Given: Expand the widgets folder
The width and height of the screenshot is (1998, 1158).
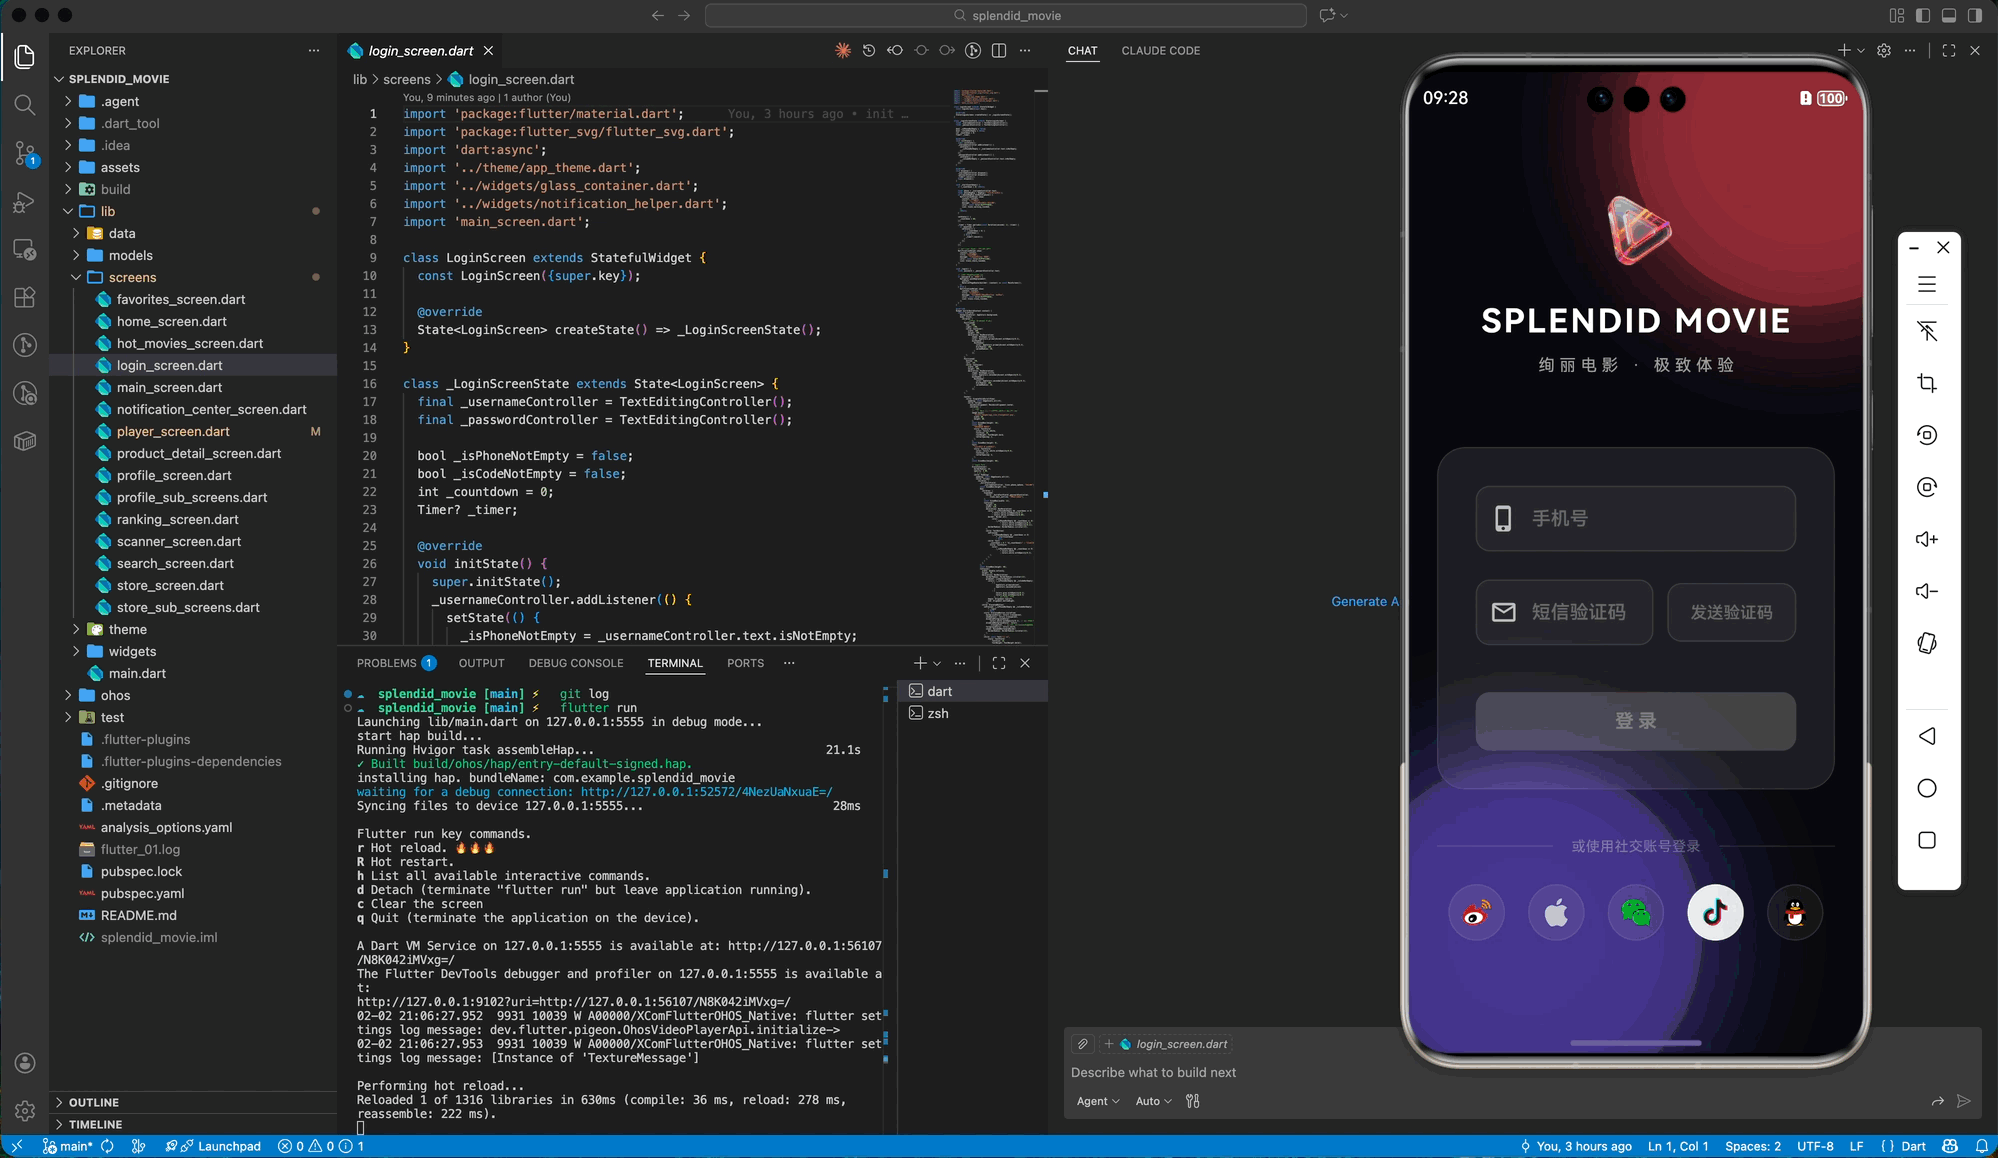Looking at the screenshot, I should tap(132, 651).
